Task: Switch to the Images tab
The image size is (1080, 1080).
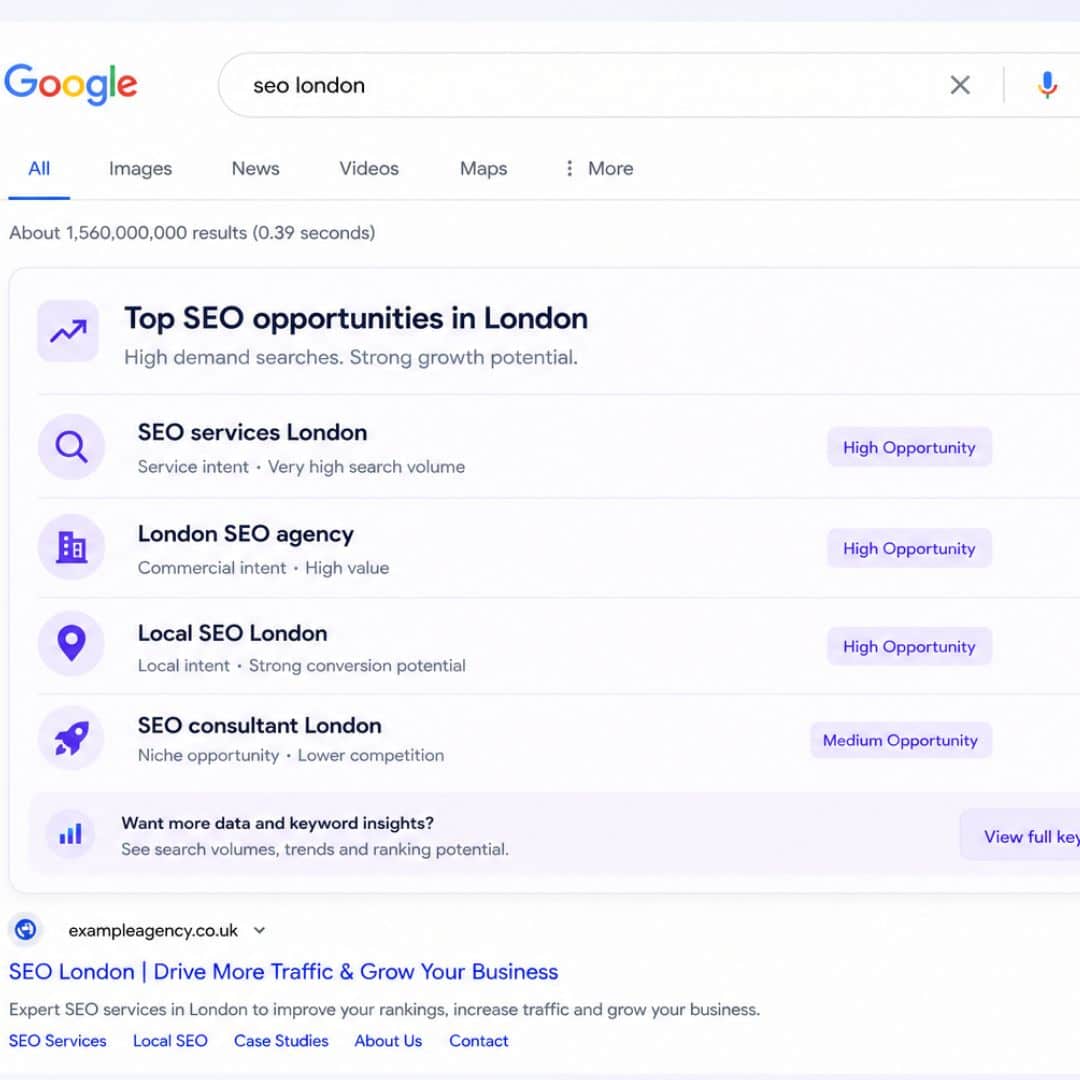Action: click(x=141, y=169)
